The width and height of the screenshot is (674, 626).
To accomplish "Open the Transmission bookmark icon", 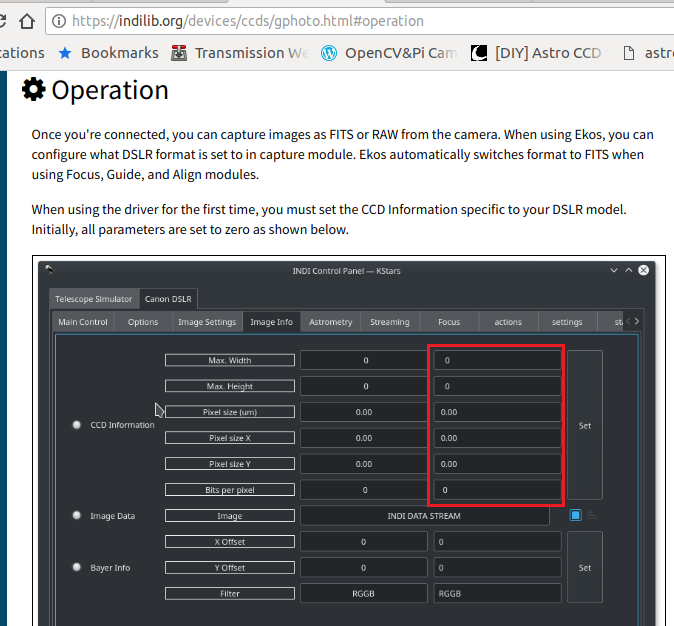I will click(x=179, y=53).
